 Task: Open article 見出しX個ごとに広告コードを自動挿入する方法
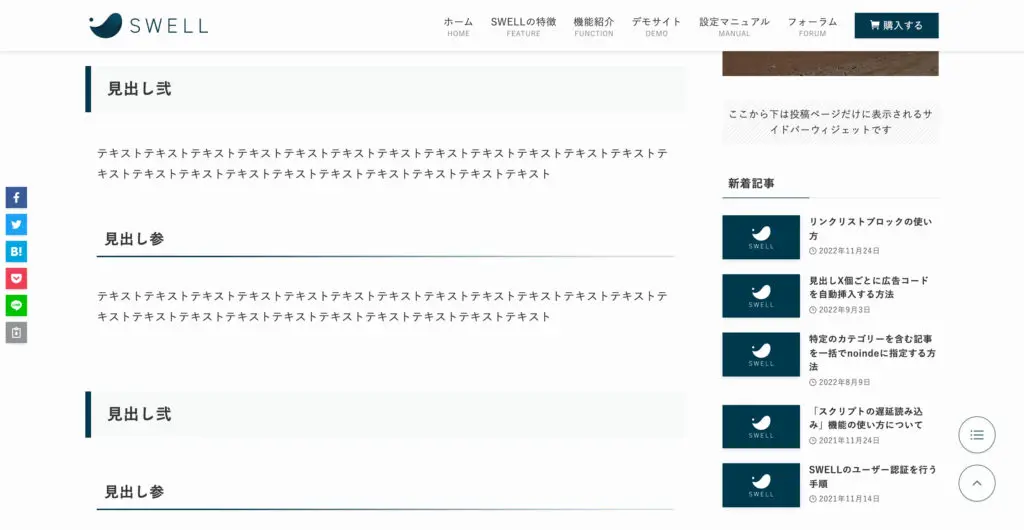point(869,287)
